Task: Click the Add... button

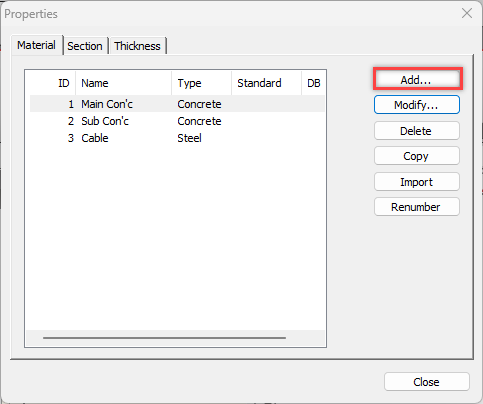Action: click(x=417, y=79)
